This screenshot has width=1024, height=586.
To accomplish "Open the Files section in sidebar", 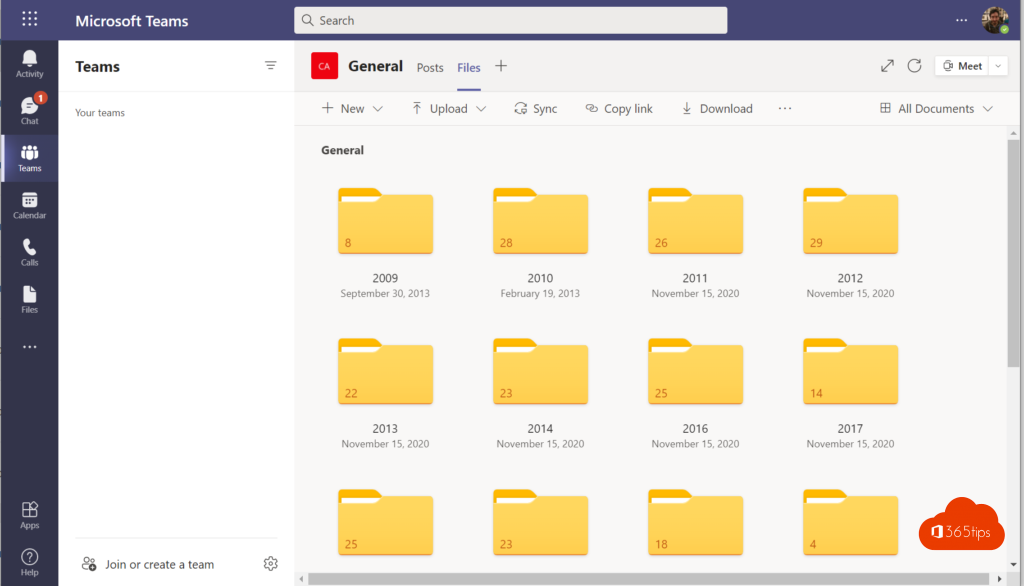I will click(29, 297).
